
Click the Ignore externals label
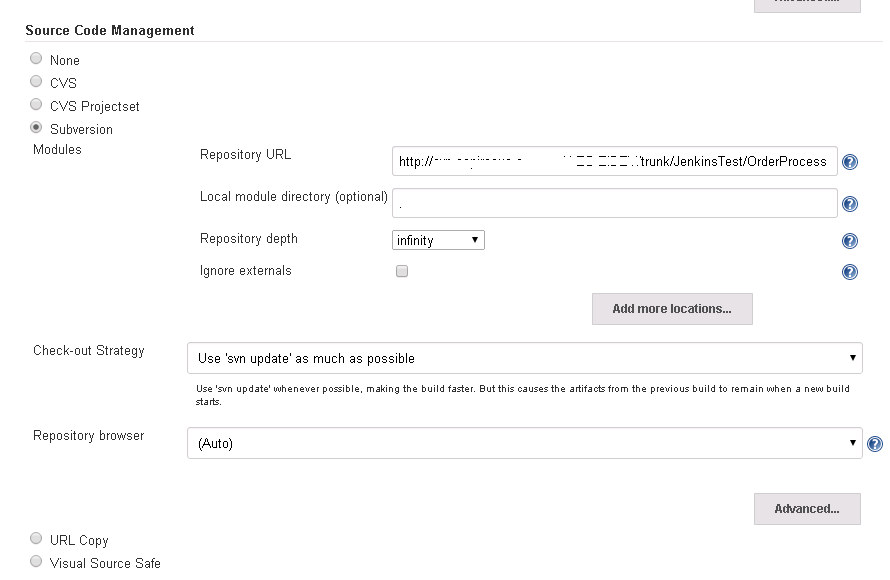[x=245, y=271]
